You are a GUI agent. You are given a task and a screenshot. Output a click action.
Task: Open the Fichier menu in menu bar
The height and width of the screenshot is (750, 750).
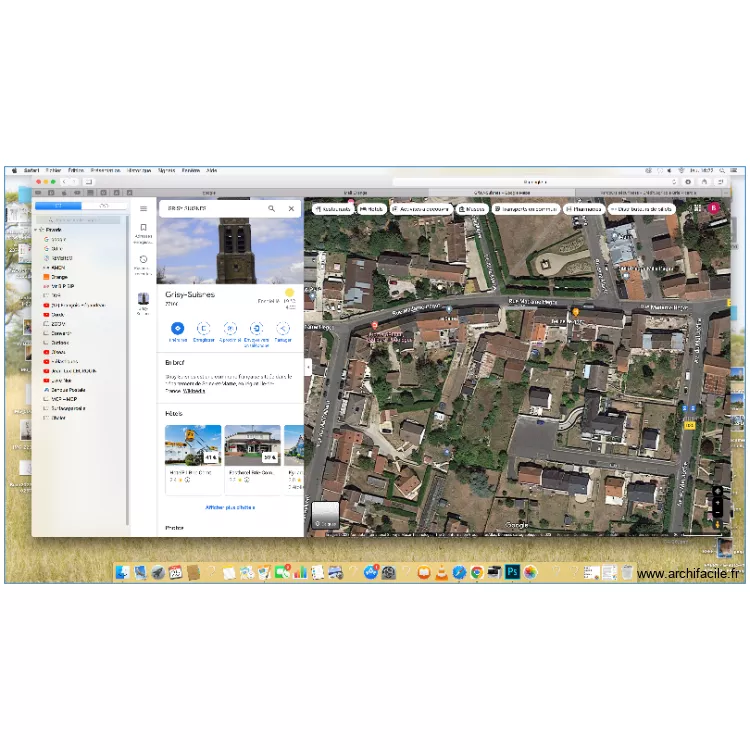pos(50,171)
